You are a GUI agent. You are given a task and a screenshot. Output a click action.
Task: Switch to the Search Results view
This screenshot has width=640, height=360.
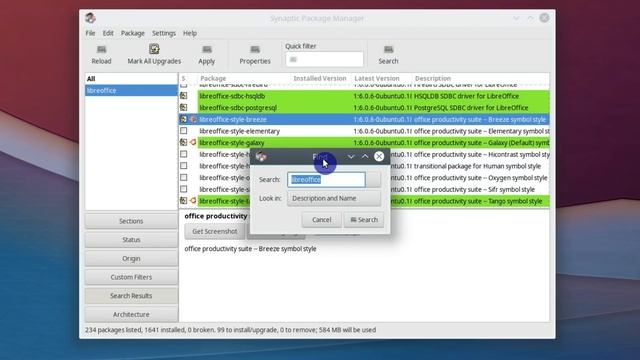click(131, 296)
